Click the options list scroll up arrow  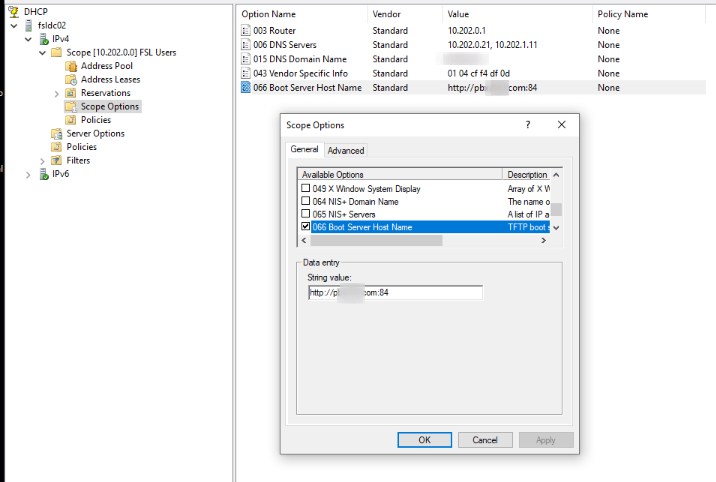(x=556, y=175)
